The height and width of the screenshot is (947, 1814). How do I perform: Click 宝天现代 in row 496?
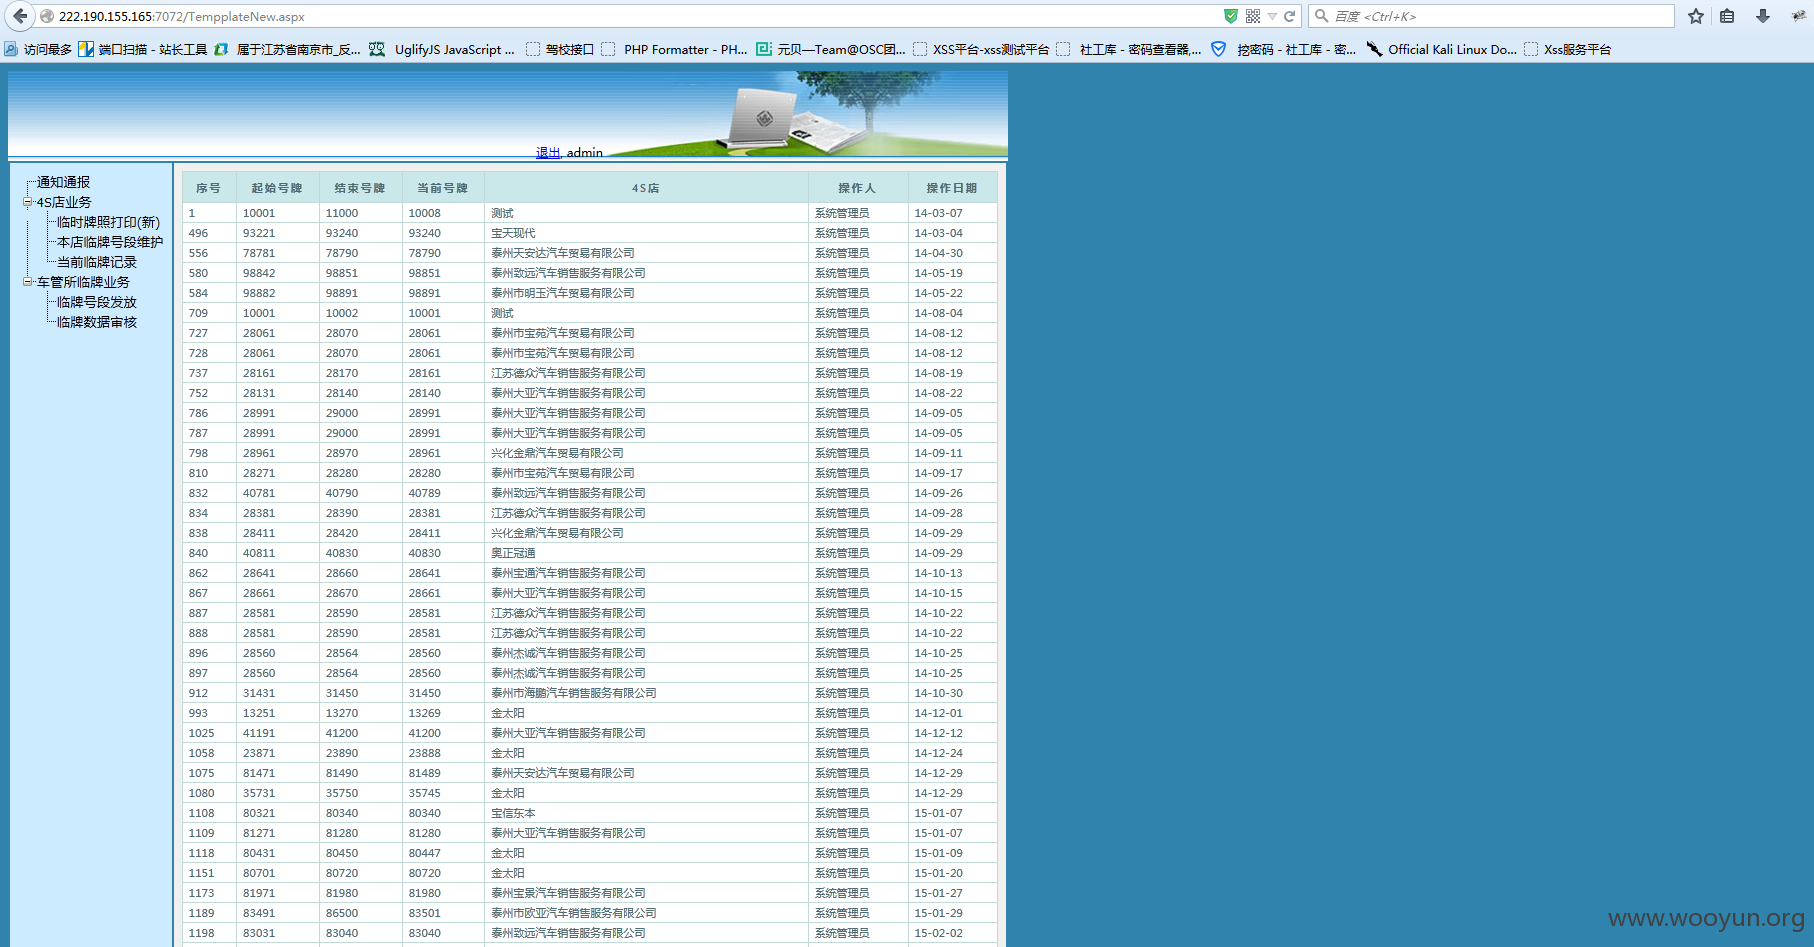tap(513, 233)
